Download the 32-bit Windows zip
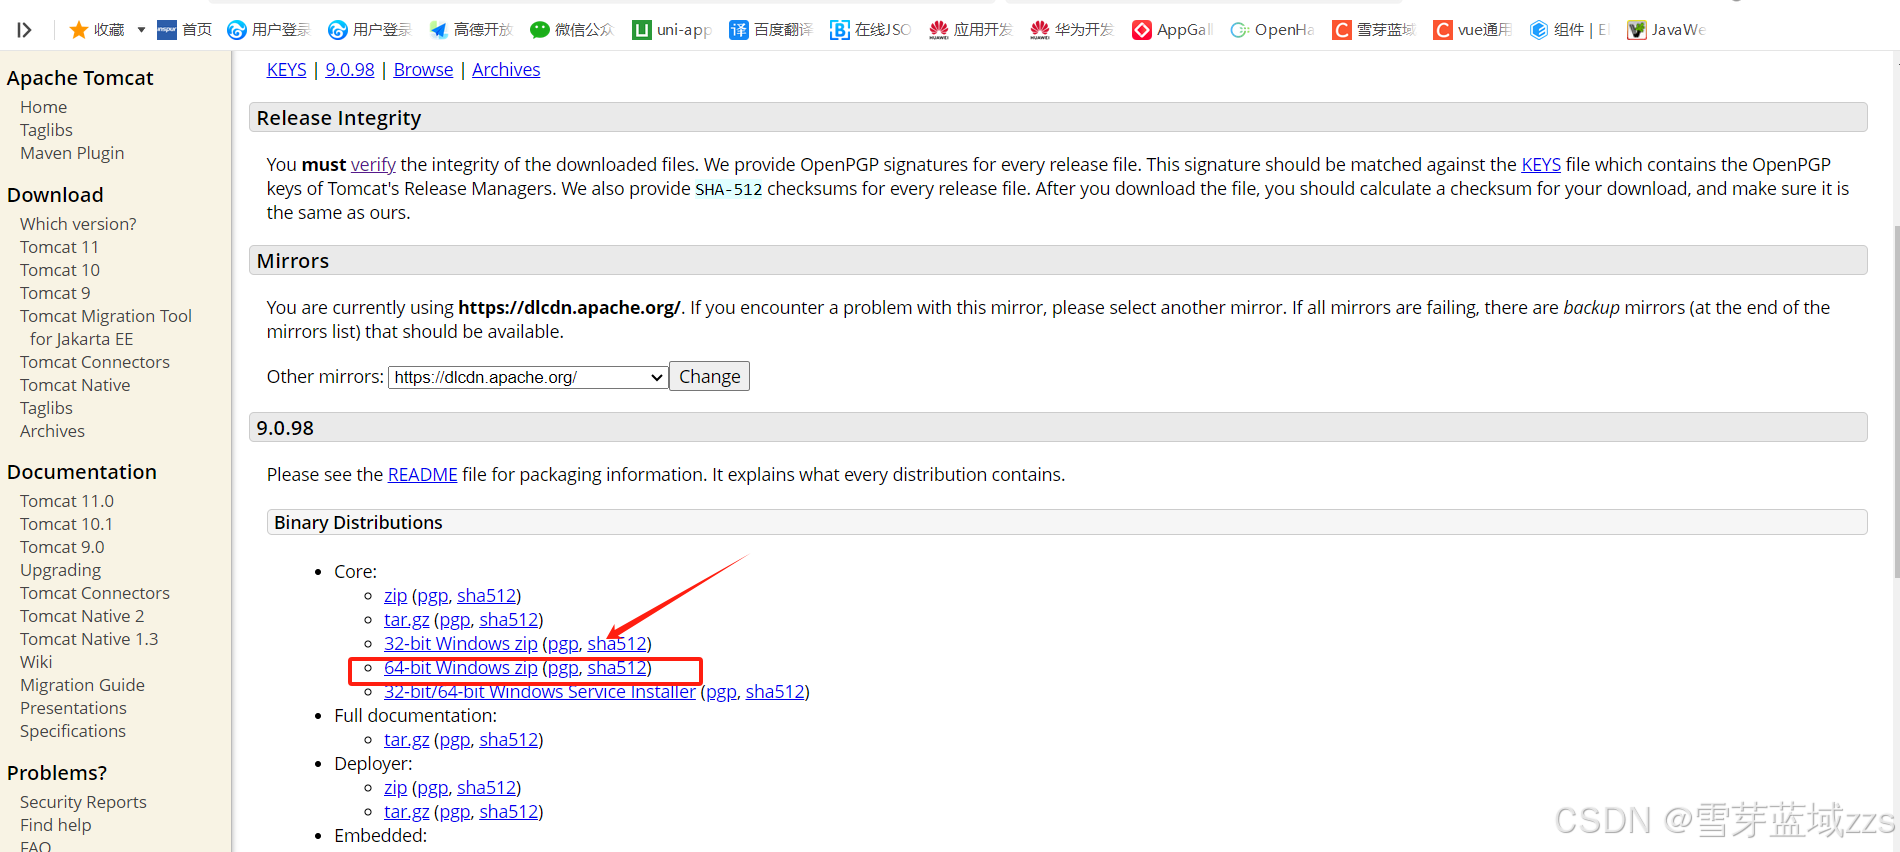Viewport: 1900px width, 852px height. 461,644
